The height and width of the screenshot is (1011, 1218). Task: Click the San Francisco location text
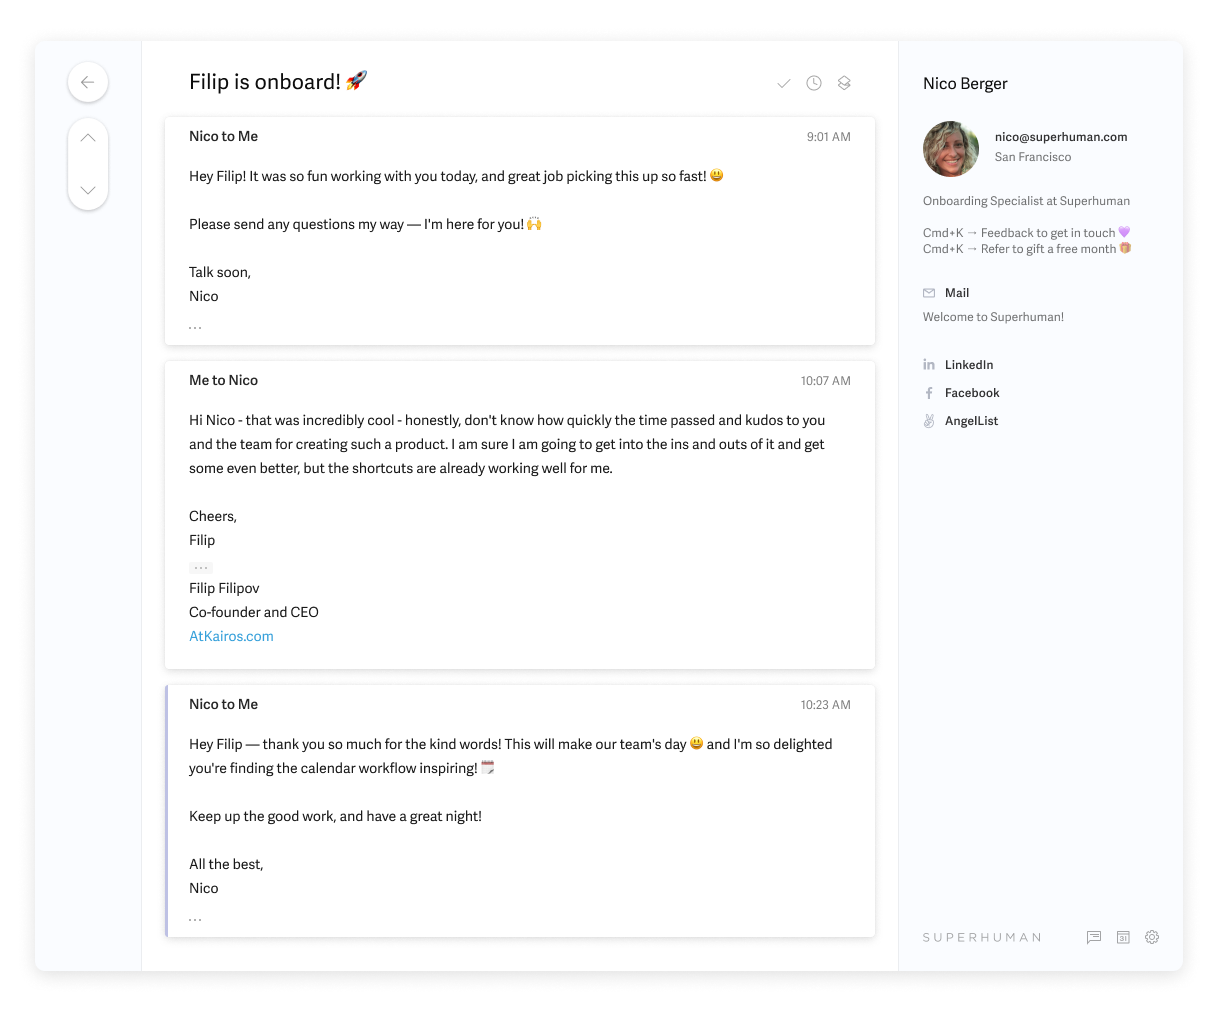coord(1033,157)
